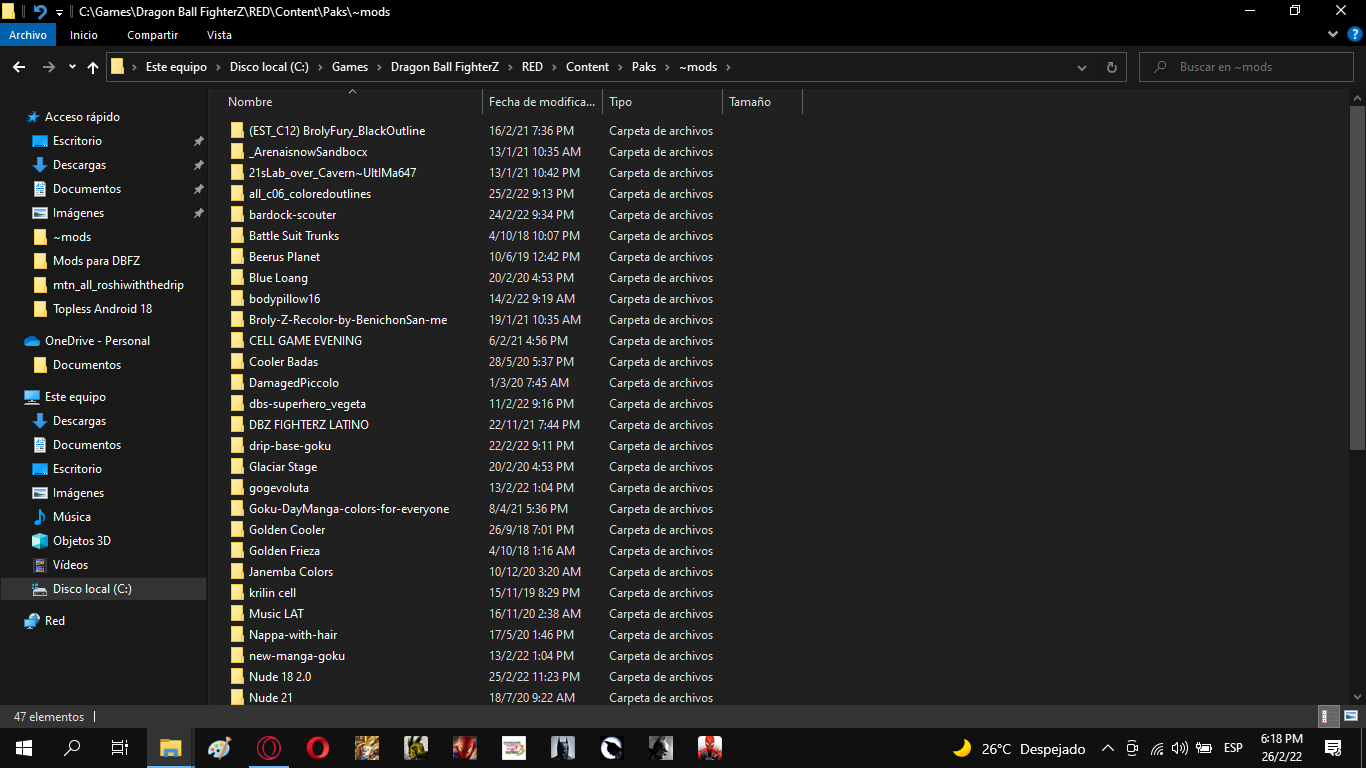This screenshot has height=768, width=1366.
Task: Click the undo icon in title bar
Action: coord(40,11)
